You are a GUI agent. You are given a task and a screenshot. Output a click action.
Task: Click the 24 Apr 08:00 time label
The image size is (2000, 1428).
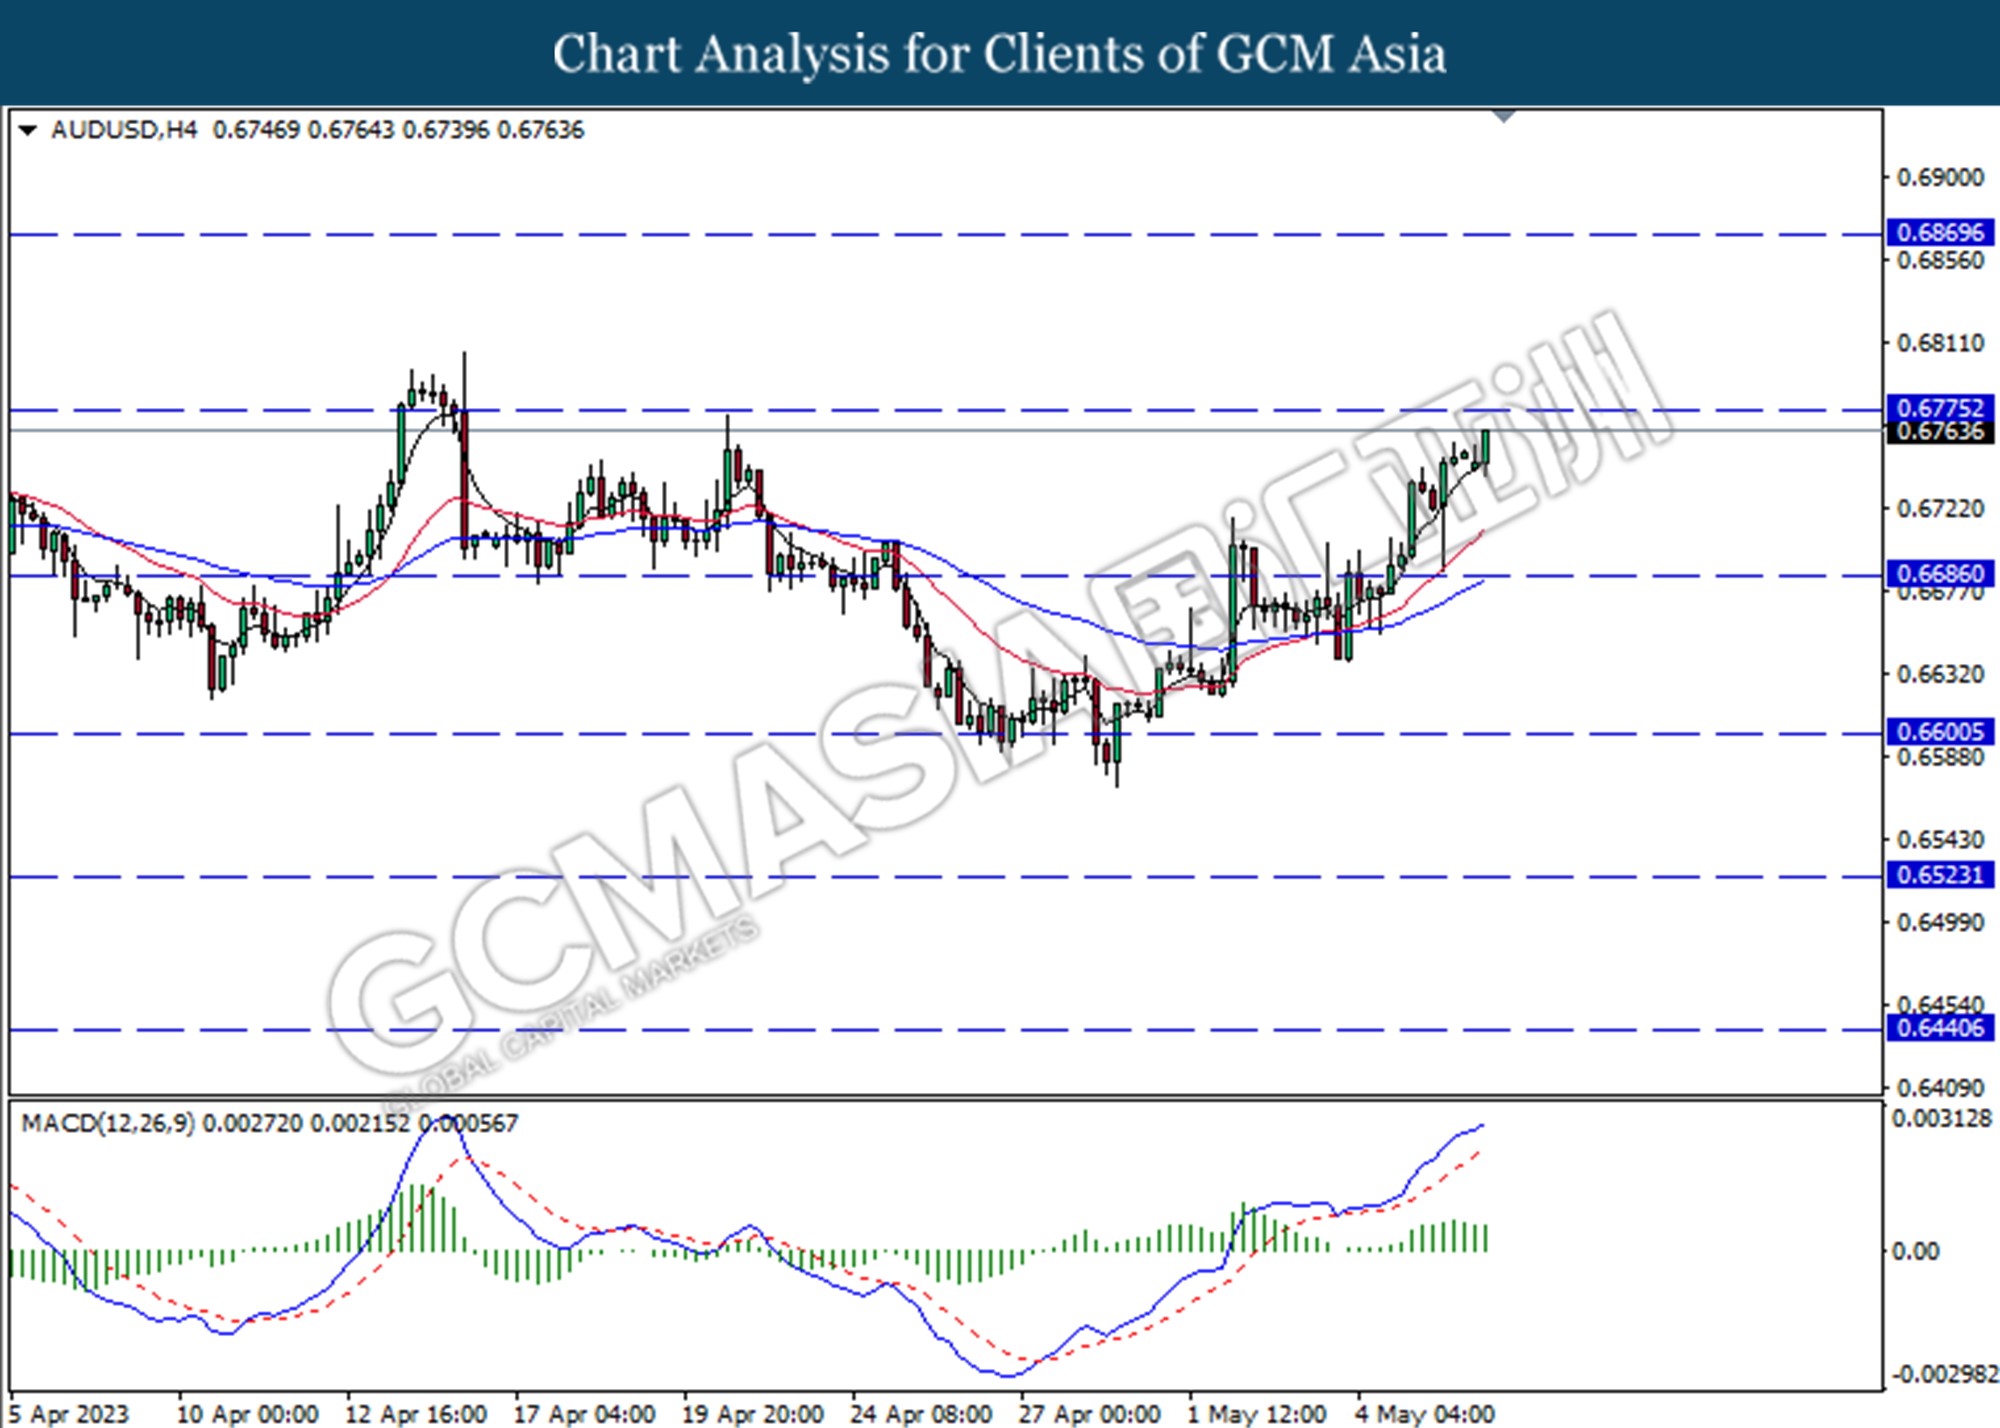[921, 1414]
